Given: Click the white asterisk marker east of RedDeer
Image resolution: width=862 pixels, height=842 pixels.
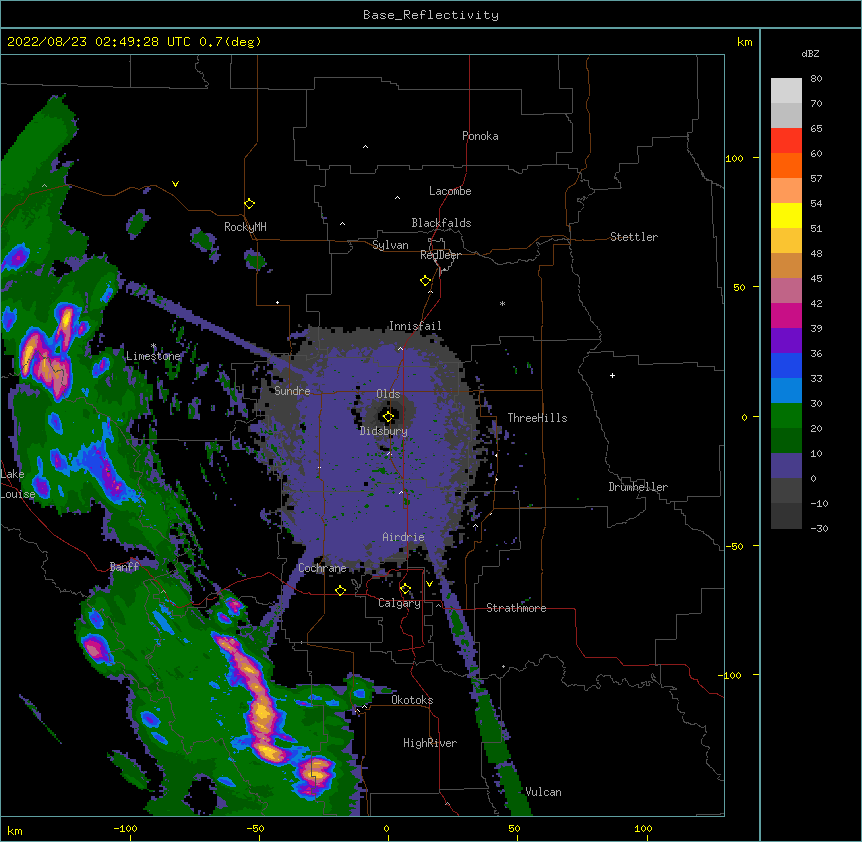Looking at the screenshot, I should click(502, 303).
